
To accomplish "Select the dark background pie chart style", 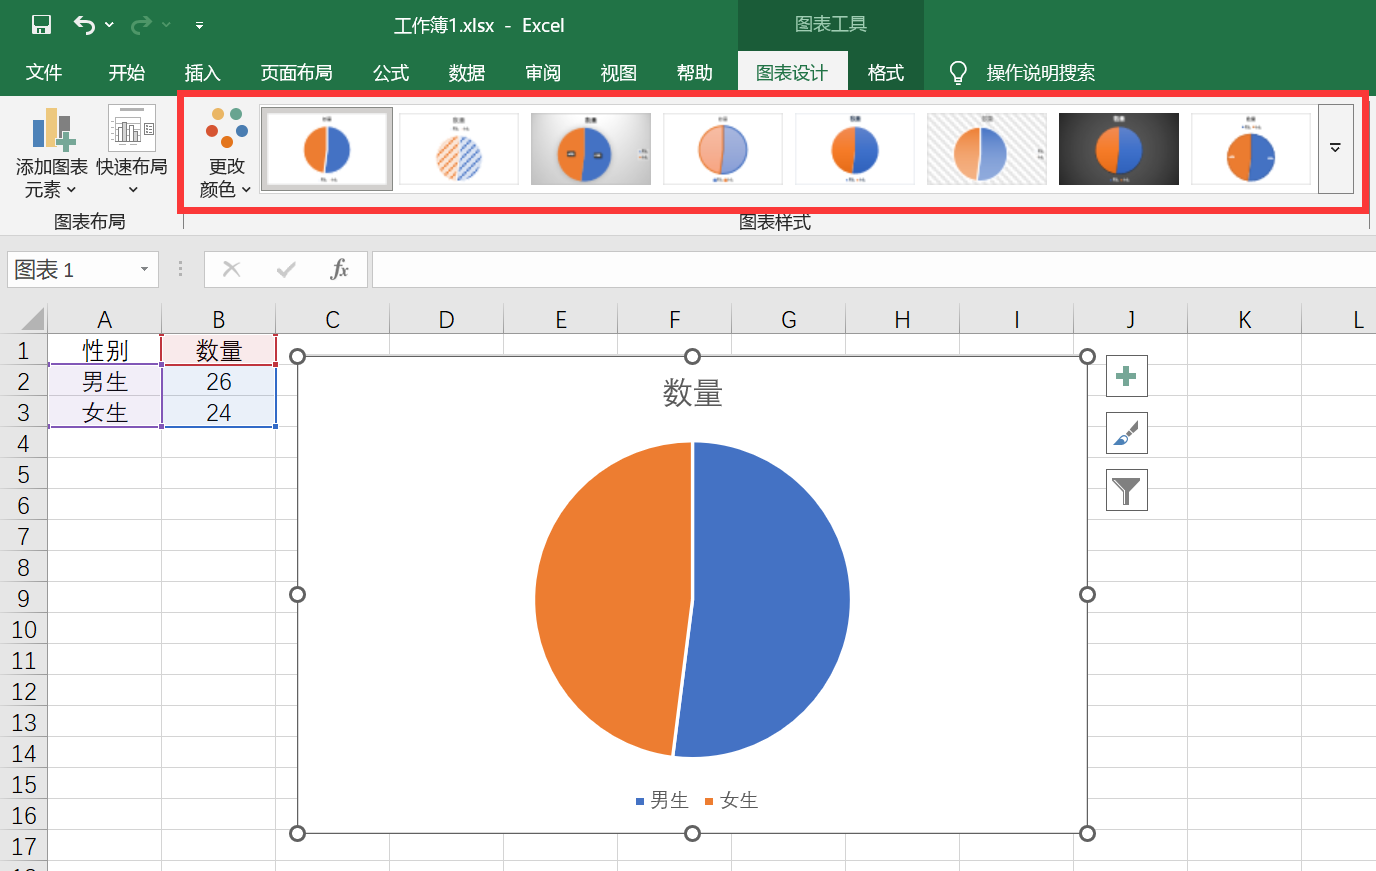I will pos(1118,149).
